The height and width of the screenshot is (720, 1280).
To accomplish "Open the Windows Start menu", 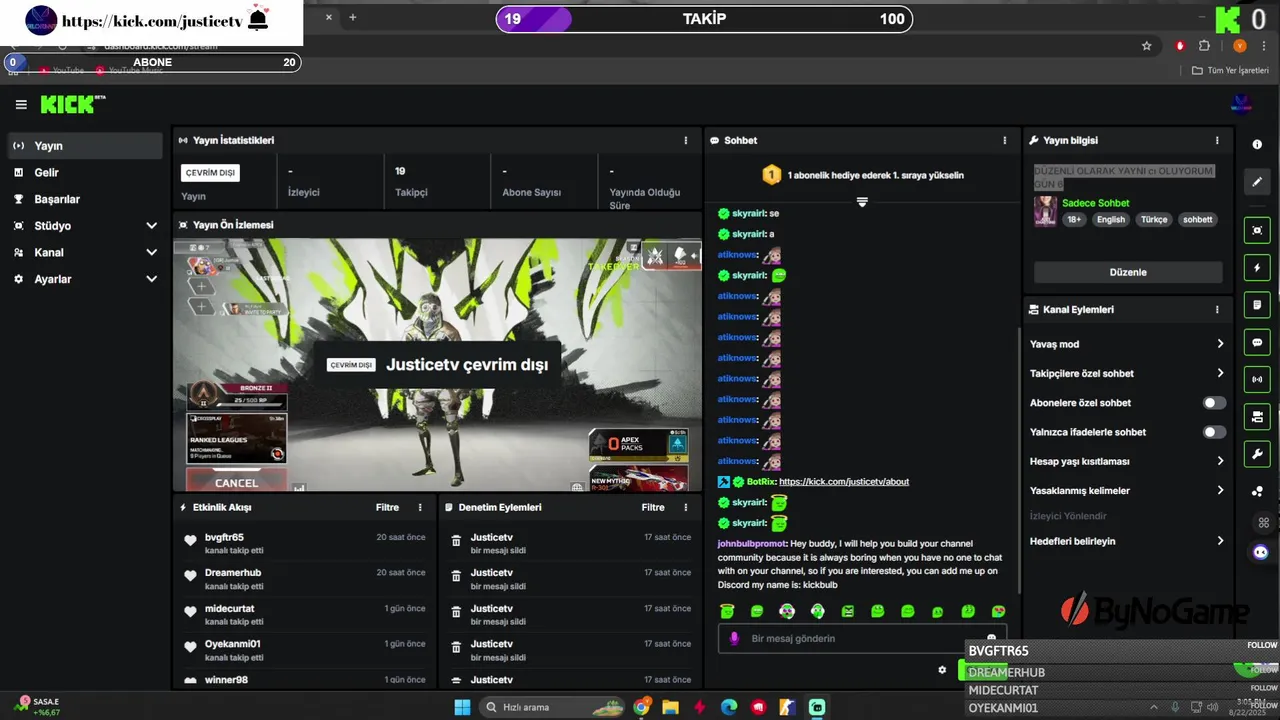I will tap(462, 707).
